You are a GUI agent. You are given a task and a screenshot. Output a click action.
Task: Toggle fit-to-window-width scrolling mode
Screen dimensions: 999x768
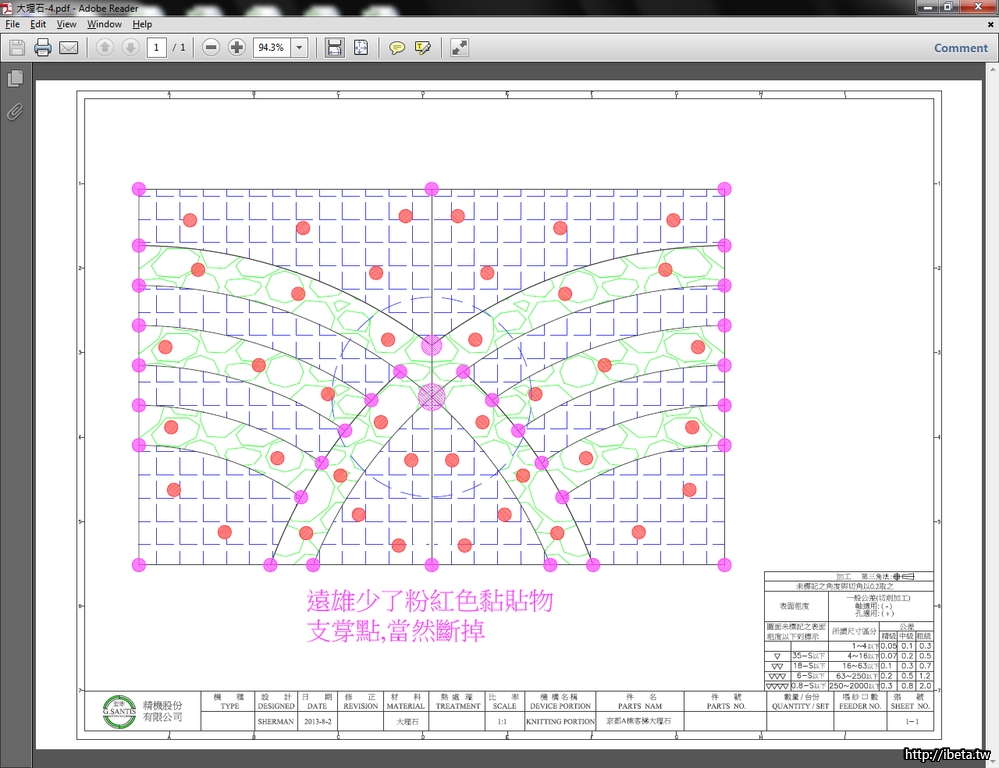point(335,47)
